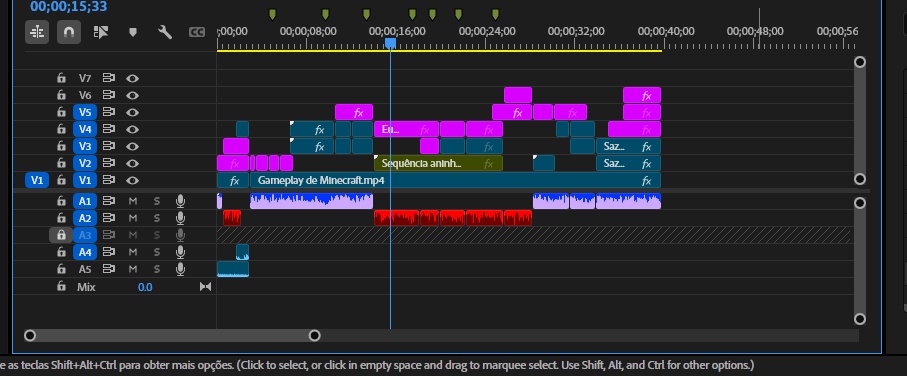
Task: Toggle insert sequences as nests button
Action: 37,32
